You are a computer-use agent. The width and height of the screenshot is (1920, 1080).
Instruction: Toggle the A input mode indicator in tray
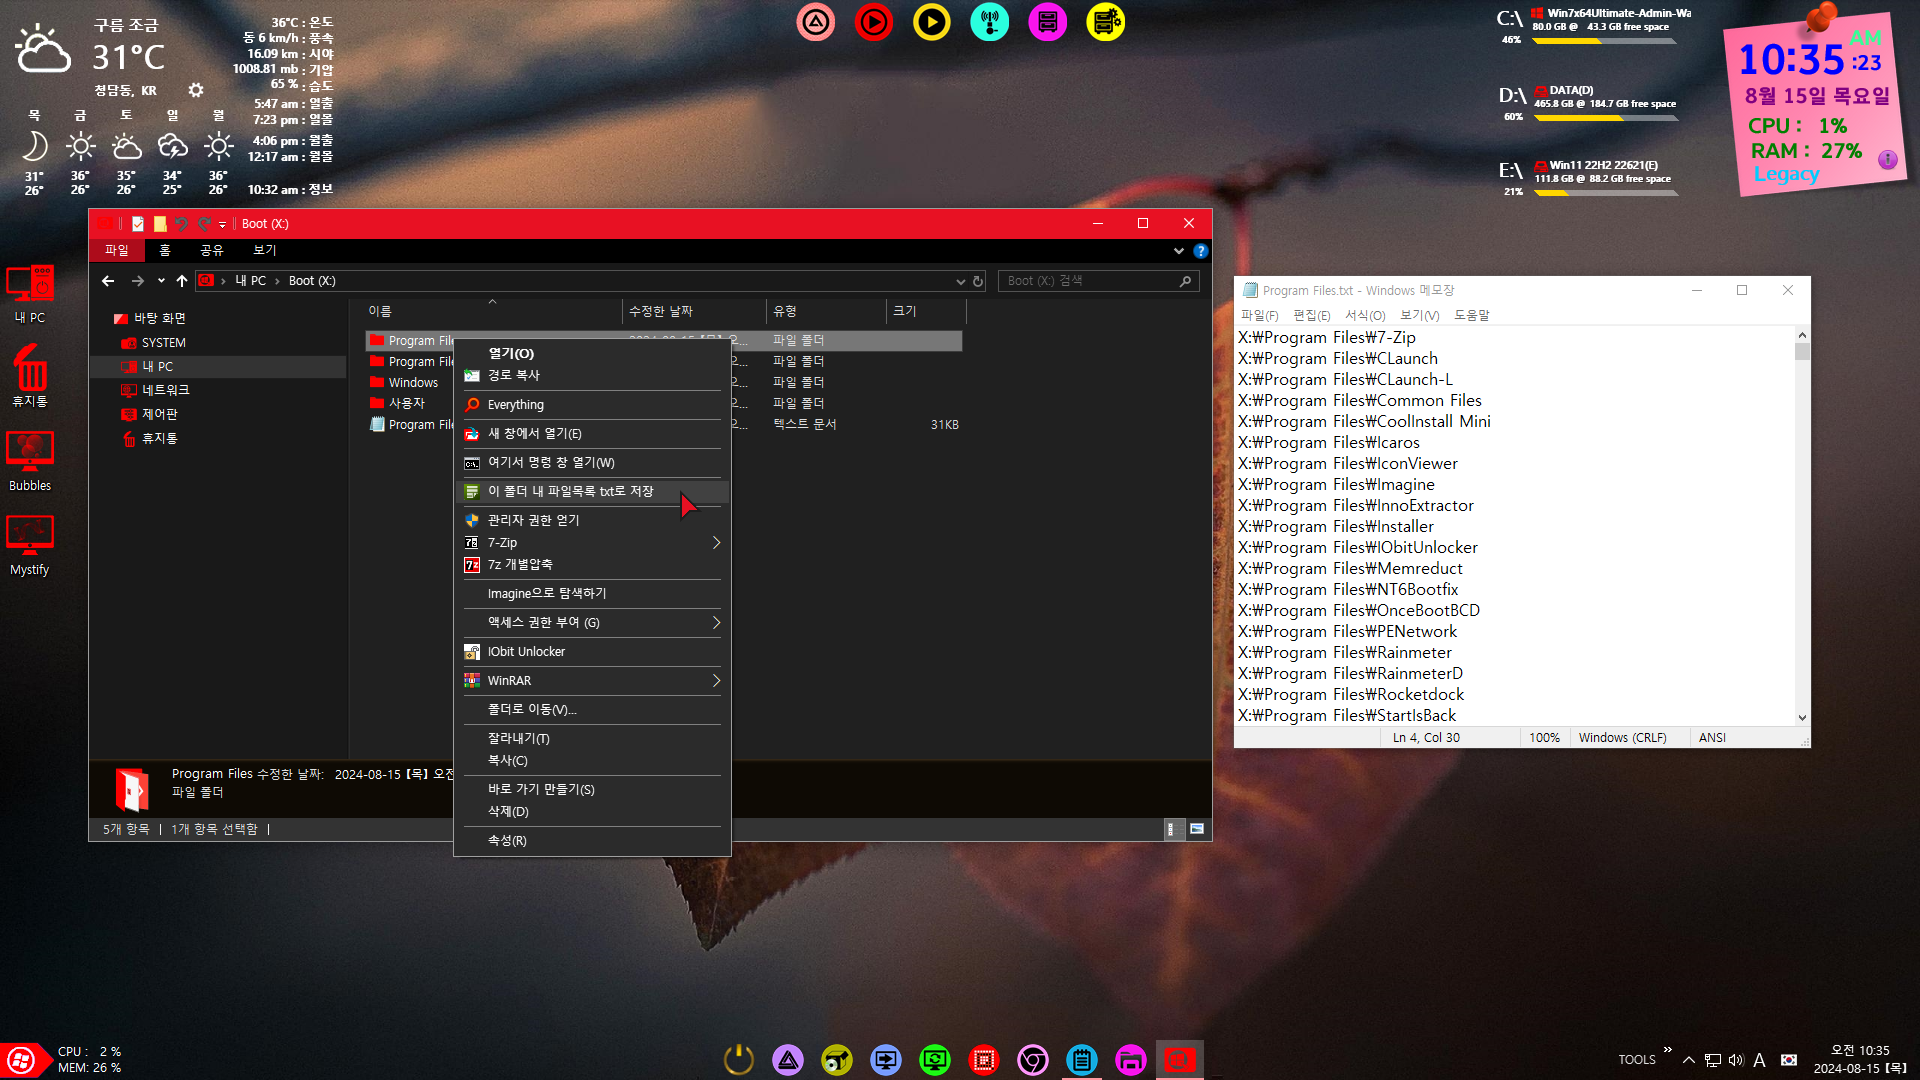pos(1759,1060)
